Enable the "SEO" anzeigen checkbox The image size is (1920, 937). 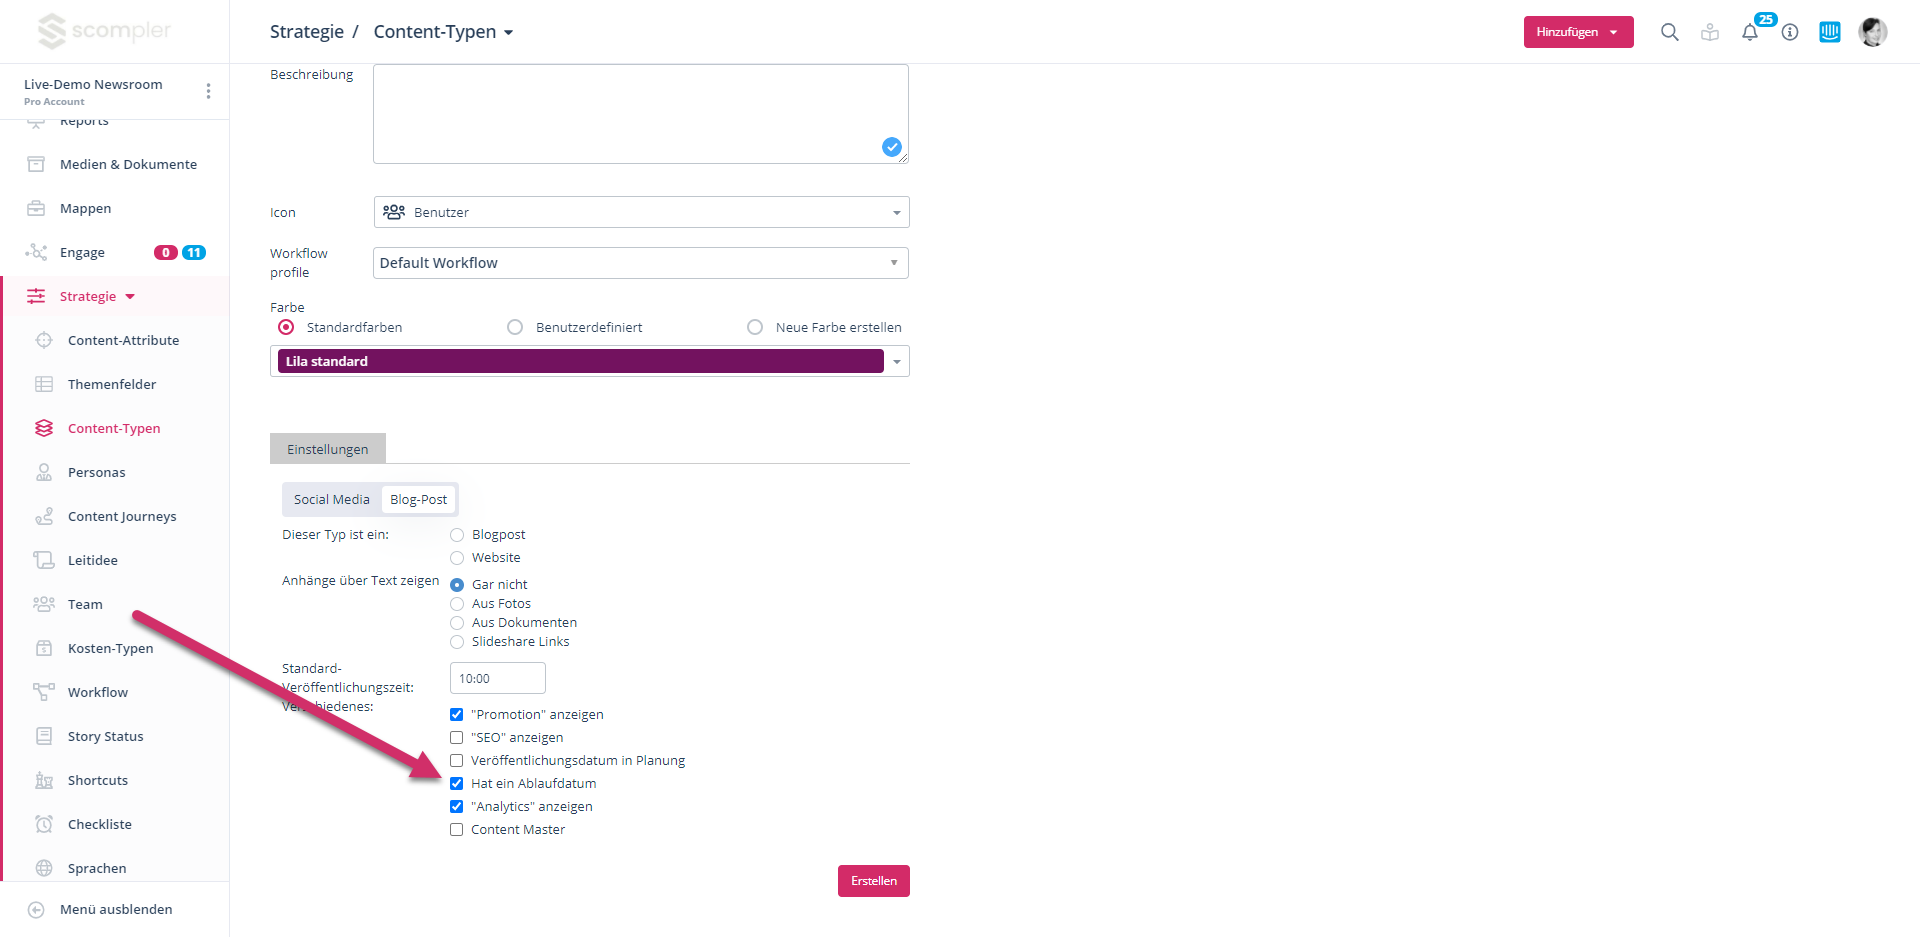coord(457,738)
